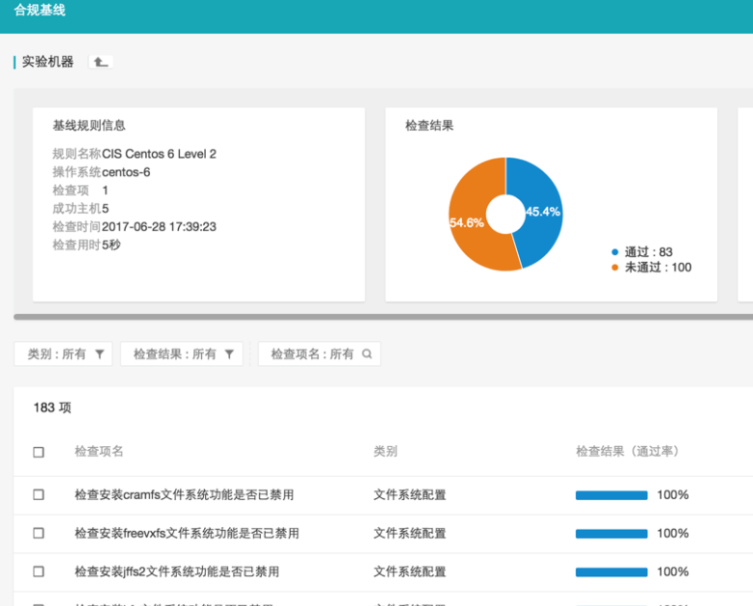
Task: Click the operating system value centos-6
Action: [x=126, y=172]
